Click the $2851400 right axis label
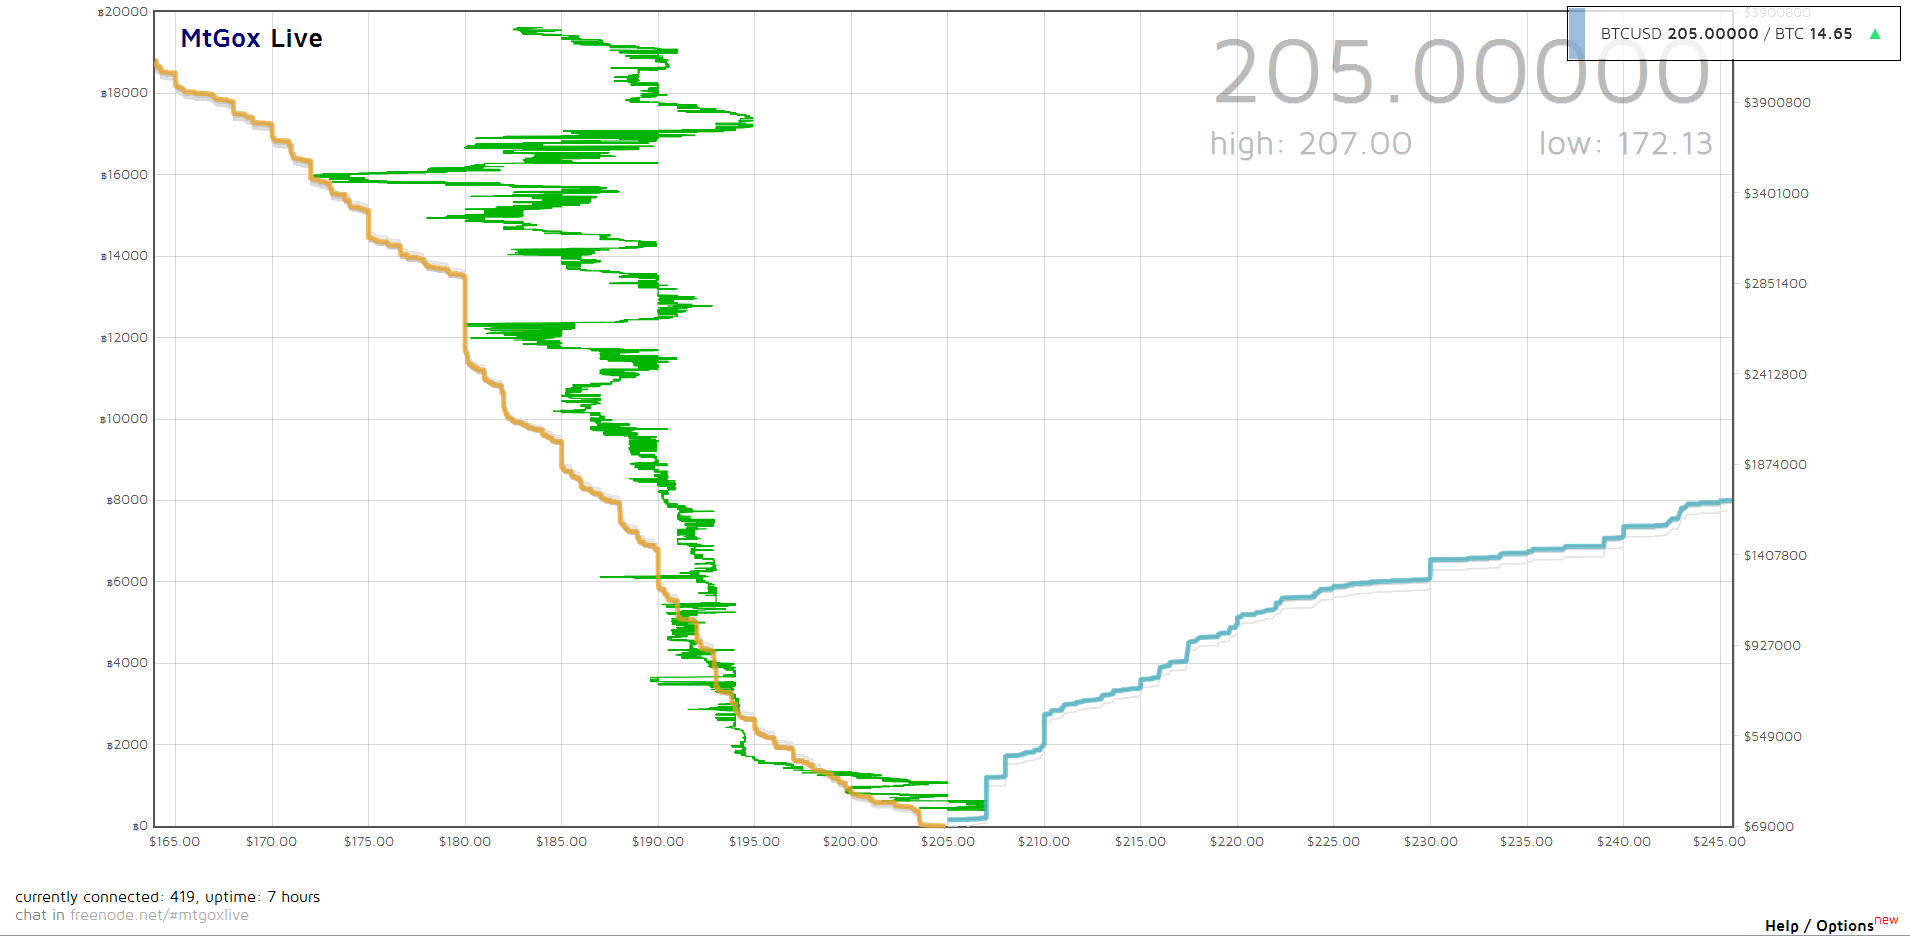Viewport: 1910px width, 936px height. pos(1776,284)
